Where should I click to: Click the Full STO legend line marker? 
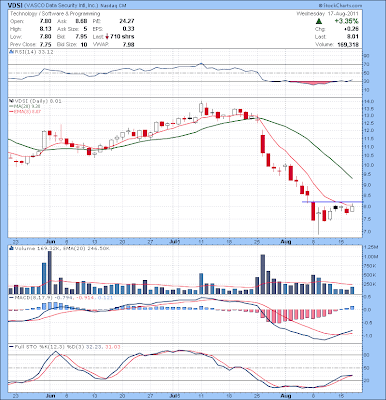[x=11, y=347]
